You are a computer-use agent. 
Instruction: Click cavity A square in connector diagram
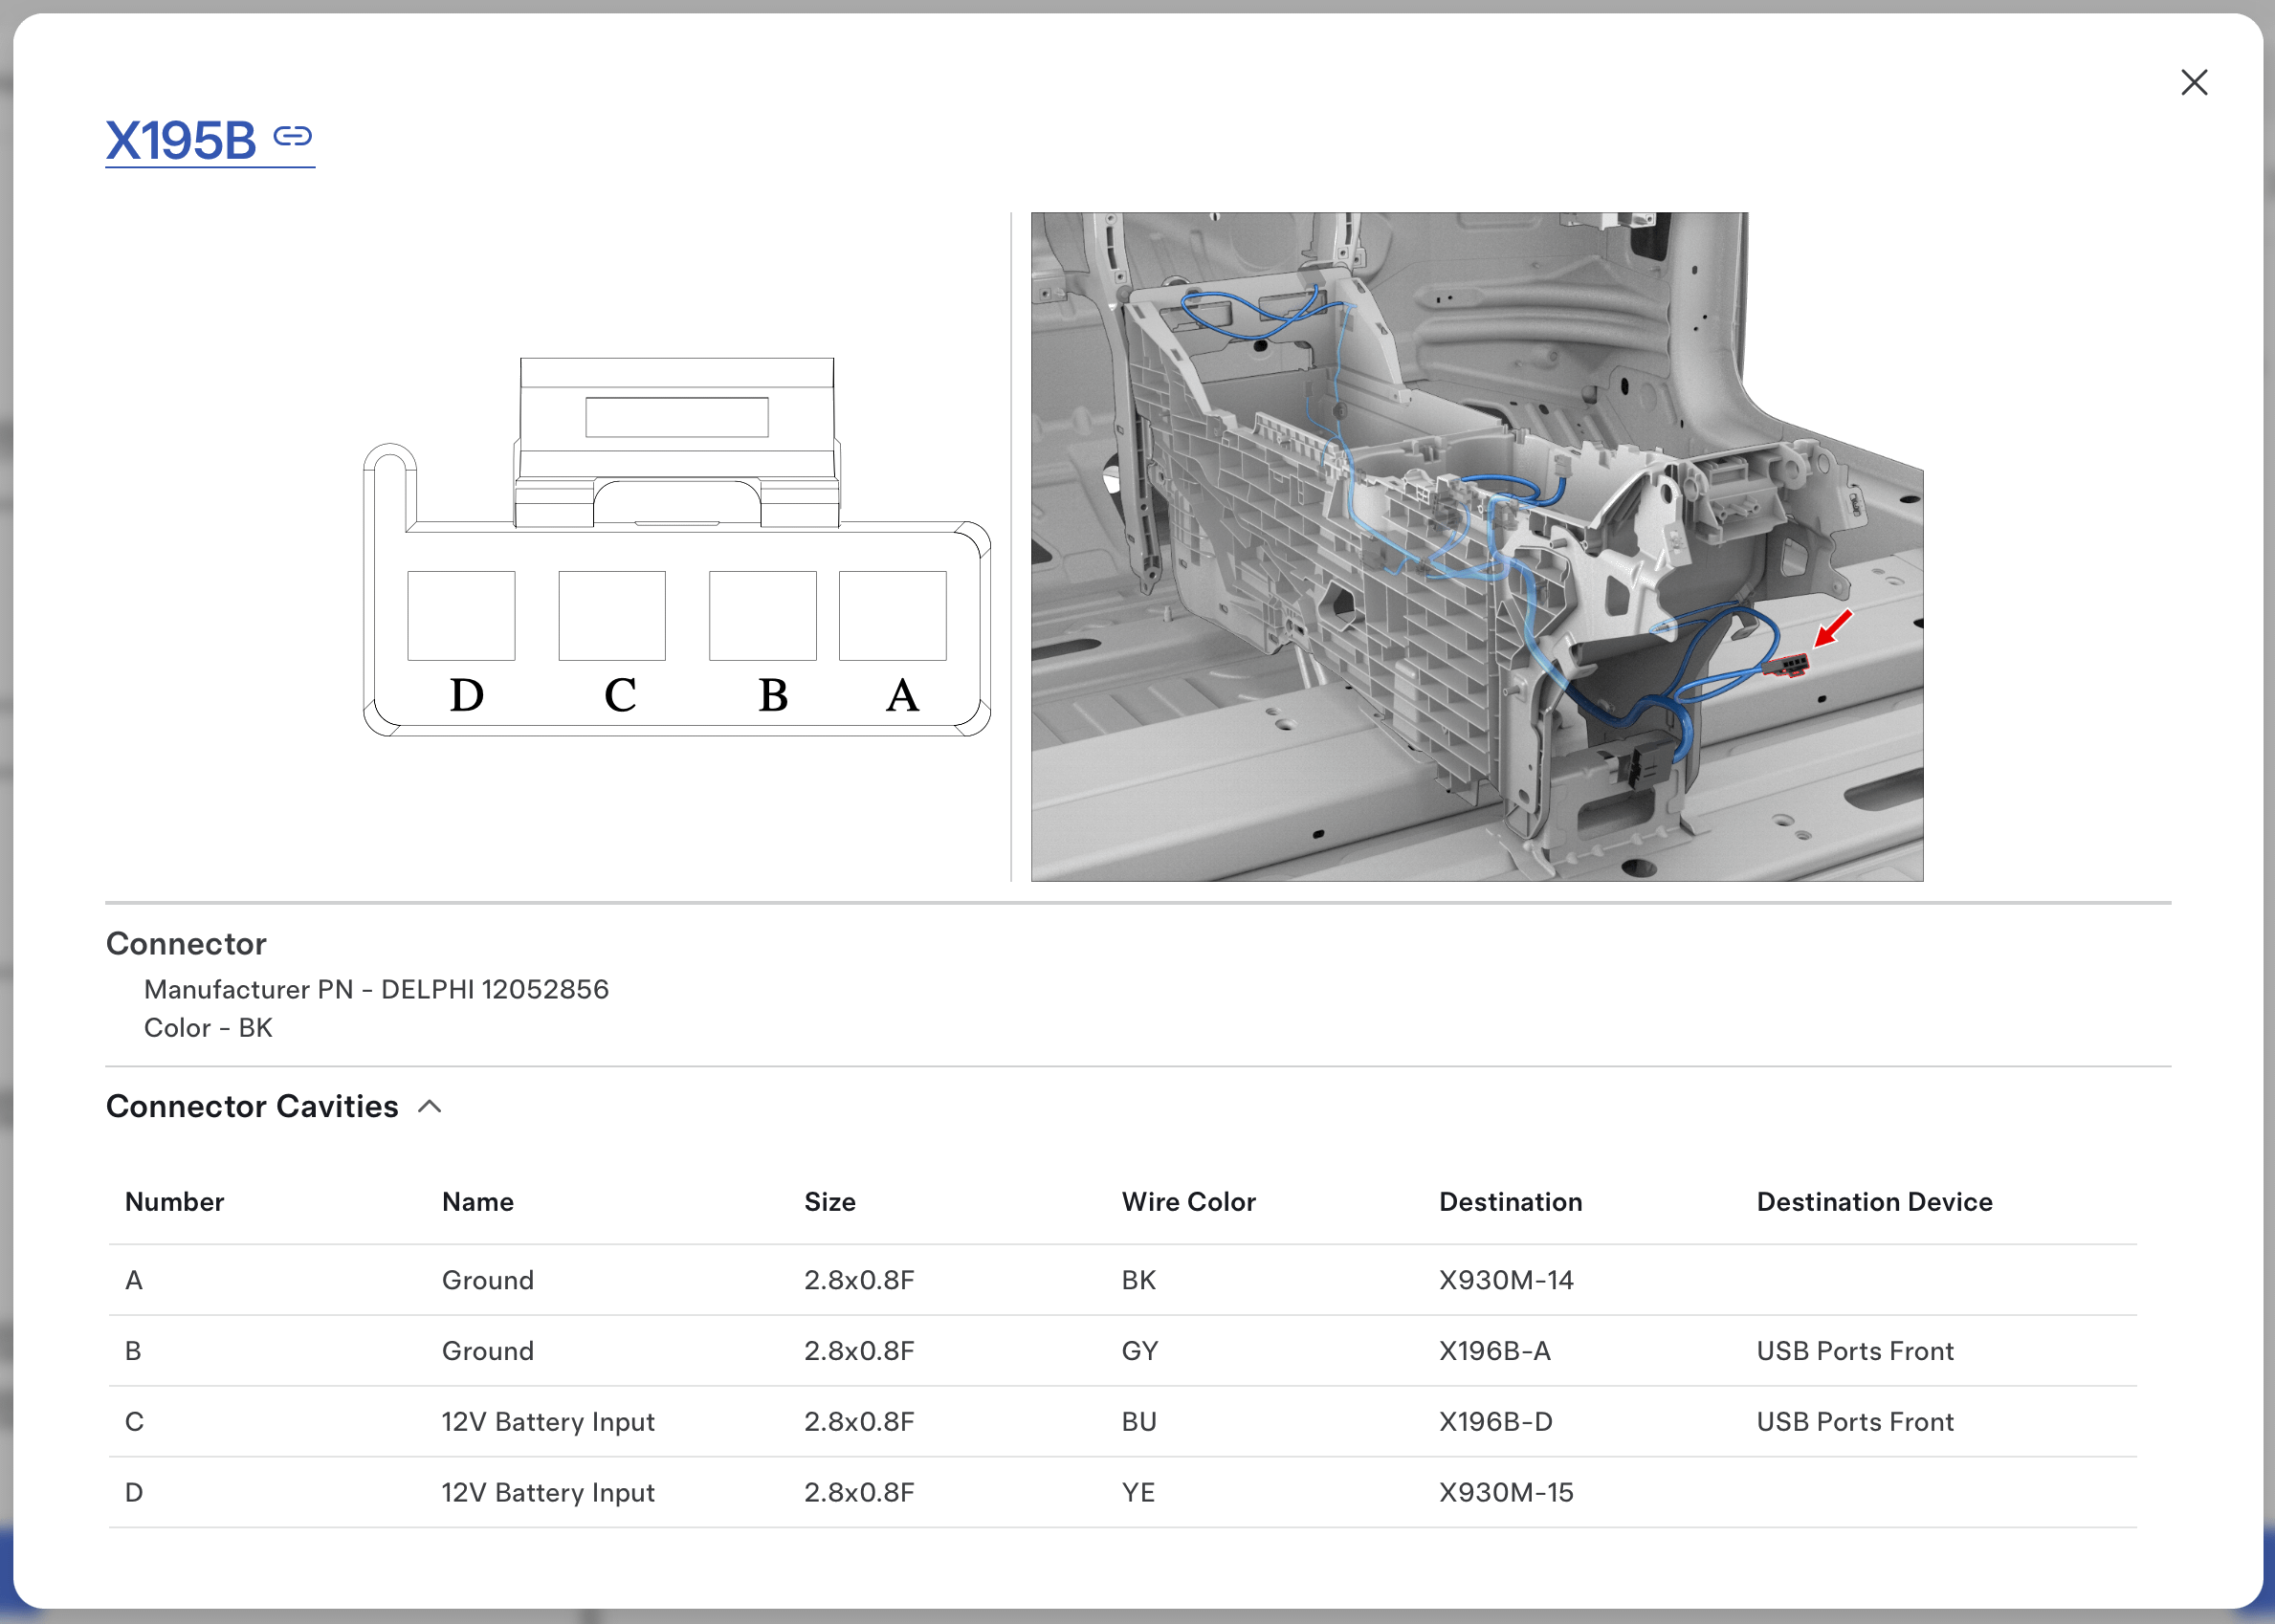pos(892,616)
